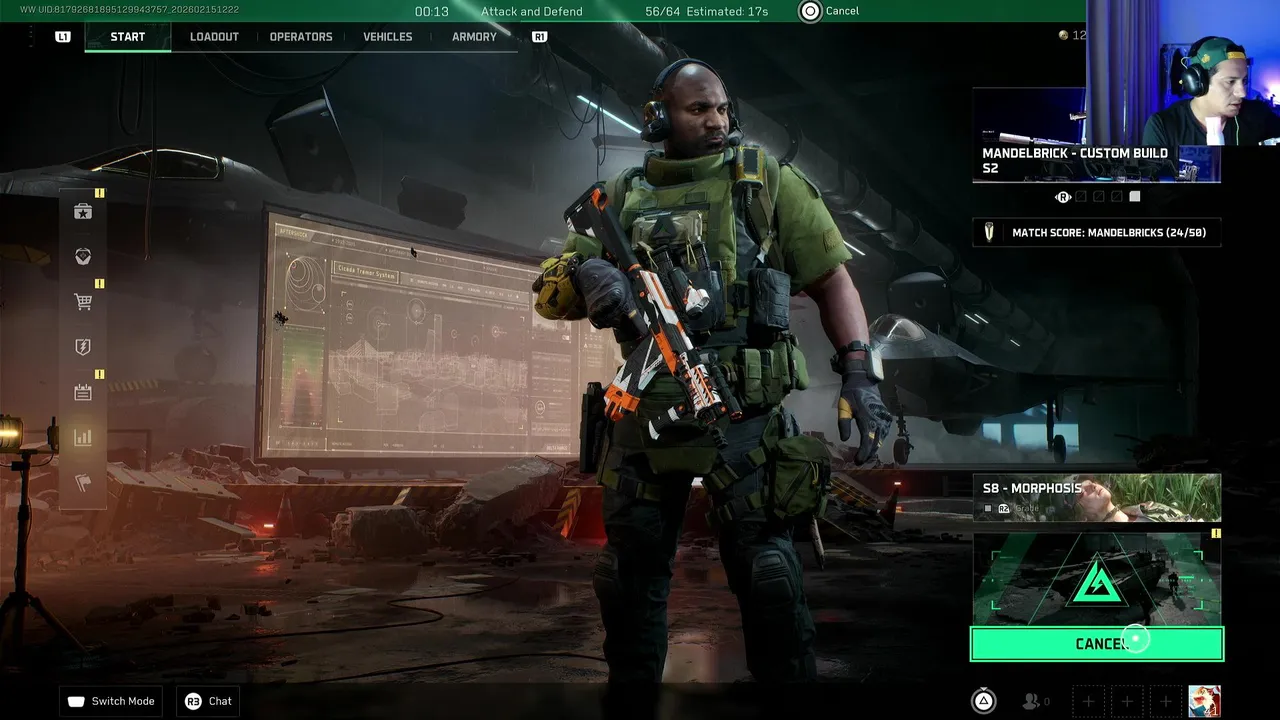Screen dimensions: 1280x720
Task: Open the friends list icon showing 0
Action: pyautogui.click(x=1035, y=701)
